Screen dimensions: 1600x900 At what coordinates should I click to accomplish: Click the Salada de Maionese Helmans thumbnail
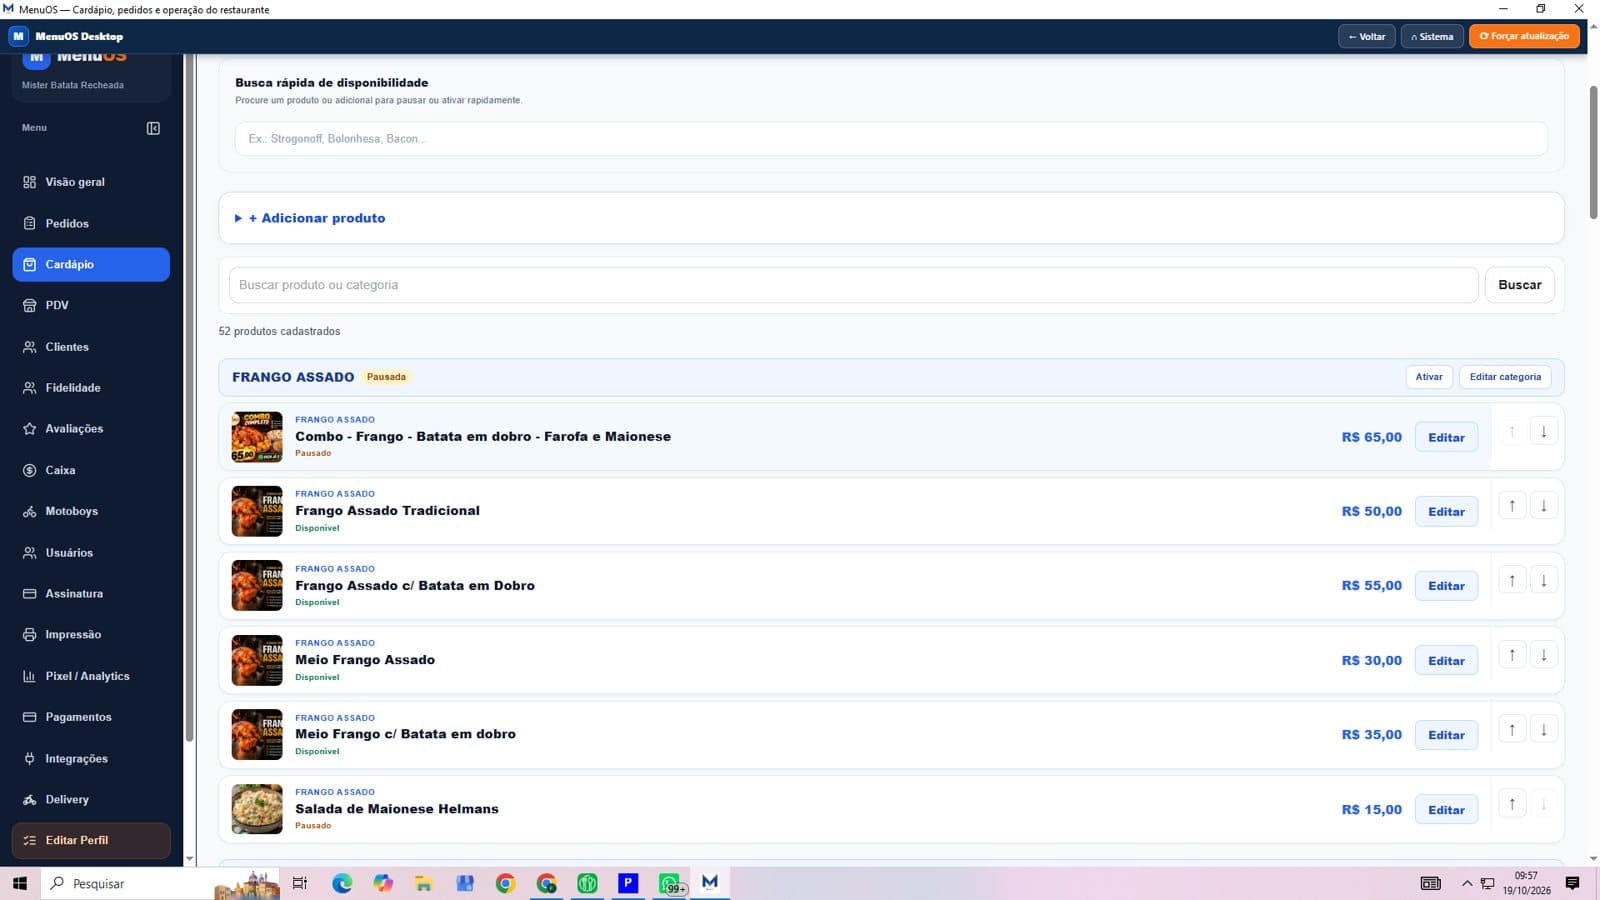click(x=257, y=809)
